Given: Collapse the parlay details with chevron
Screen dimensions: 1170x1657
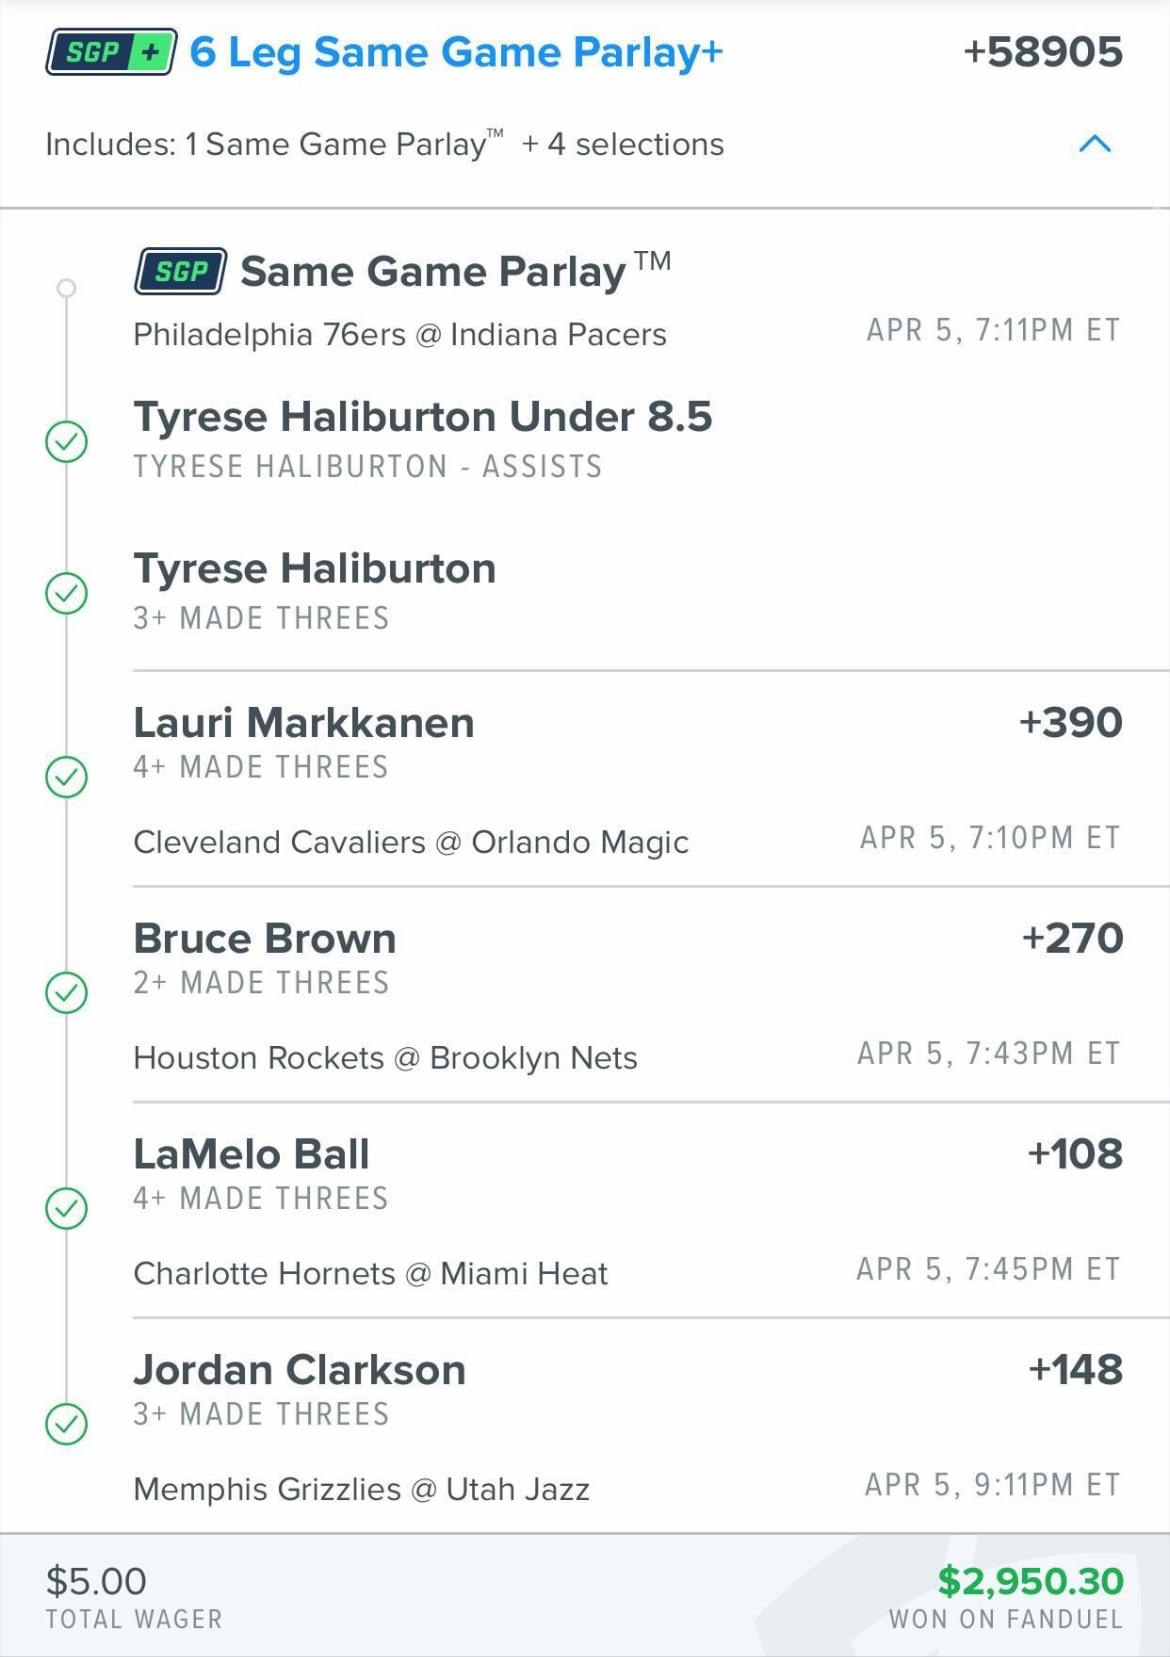Looking at the screenshot, I should tap(1095, 144).
